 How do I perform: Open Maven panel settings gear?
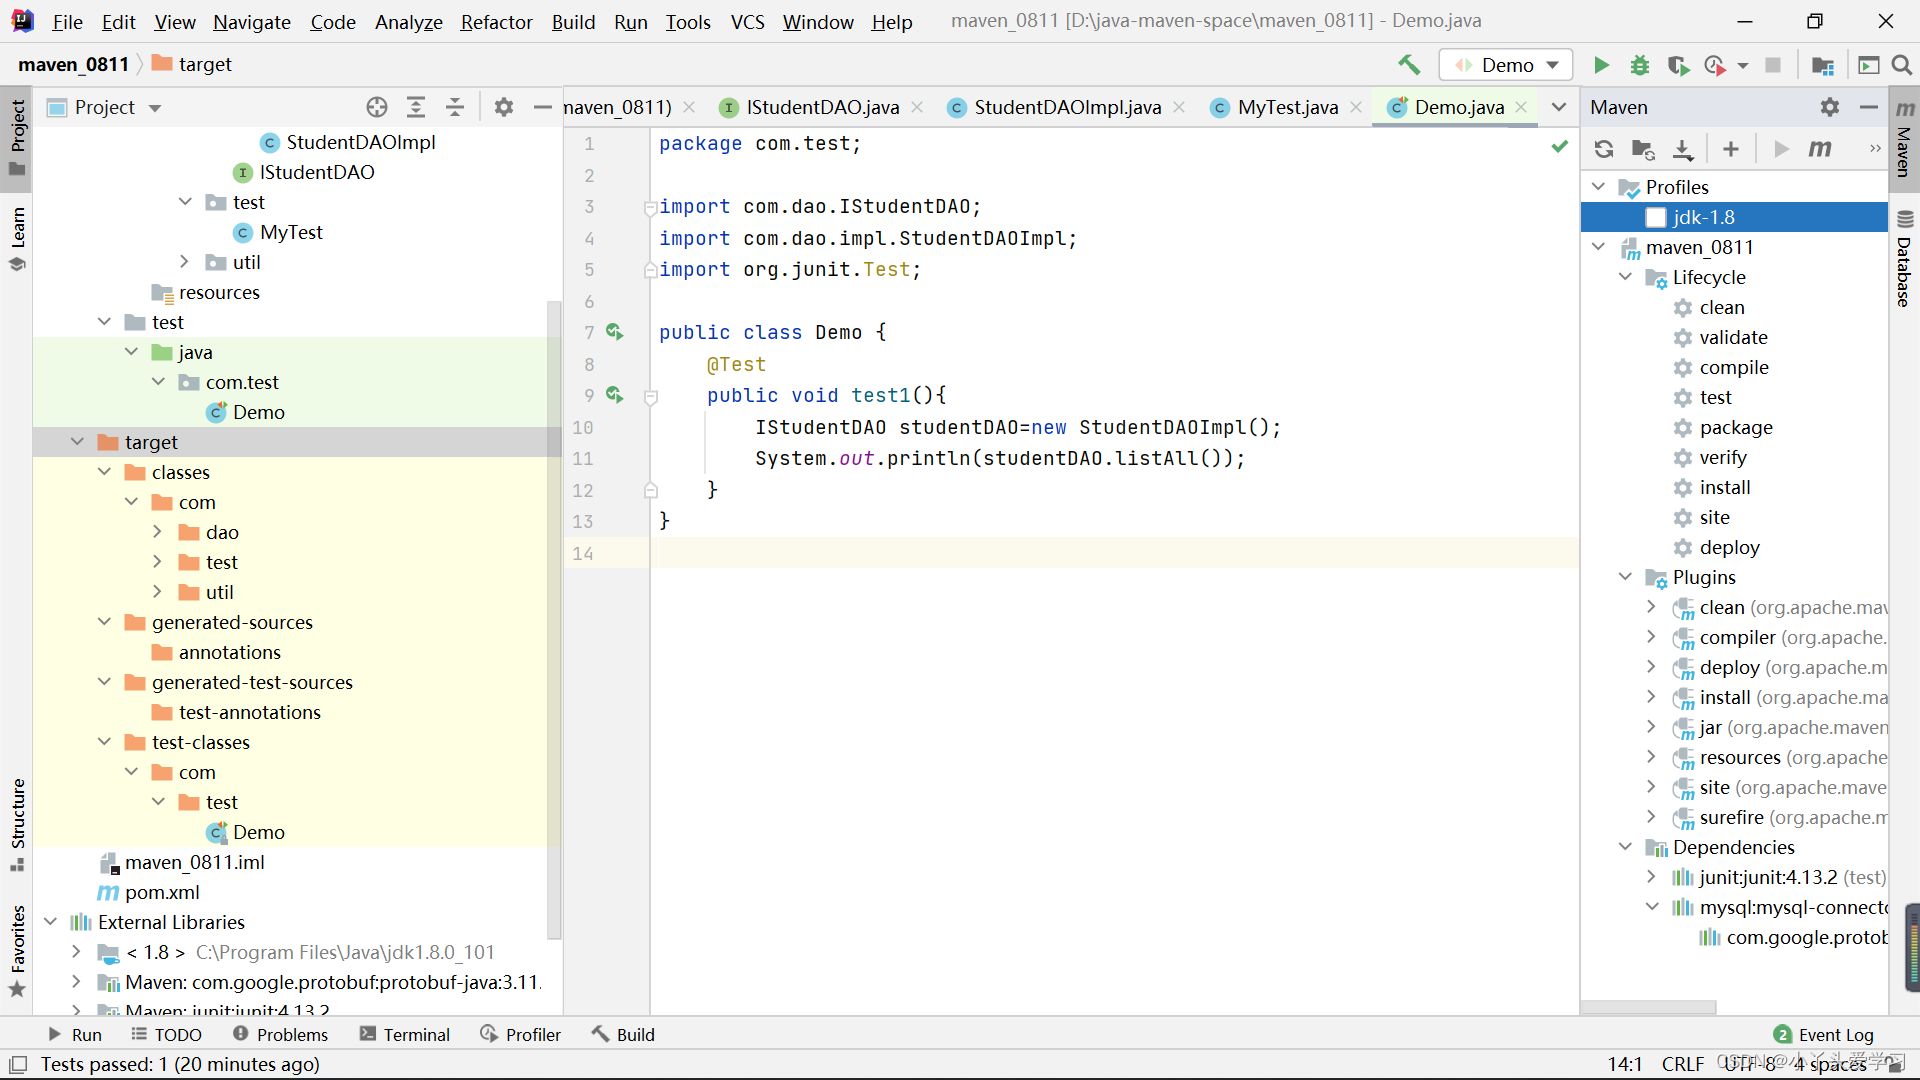pyautogui.click(x=1830, y=107)
